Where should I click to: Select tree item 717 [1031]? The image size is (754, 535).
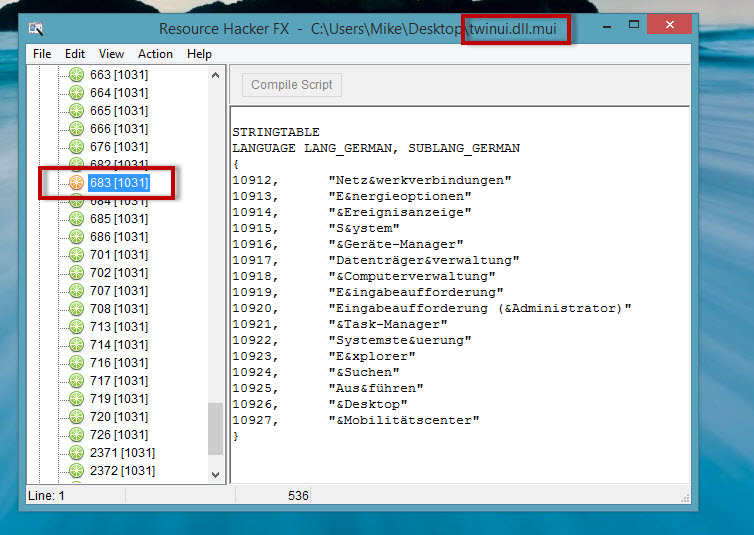point(119,381)
